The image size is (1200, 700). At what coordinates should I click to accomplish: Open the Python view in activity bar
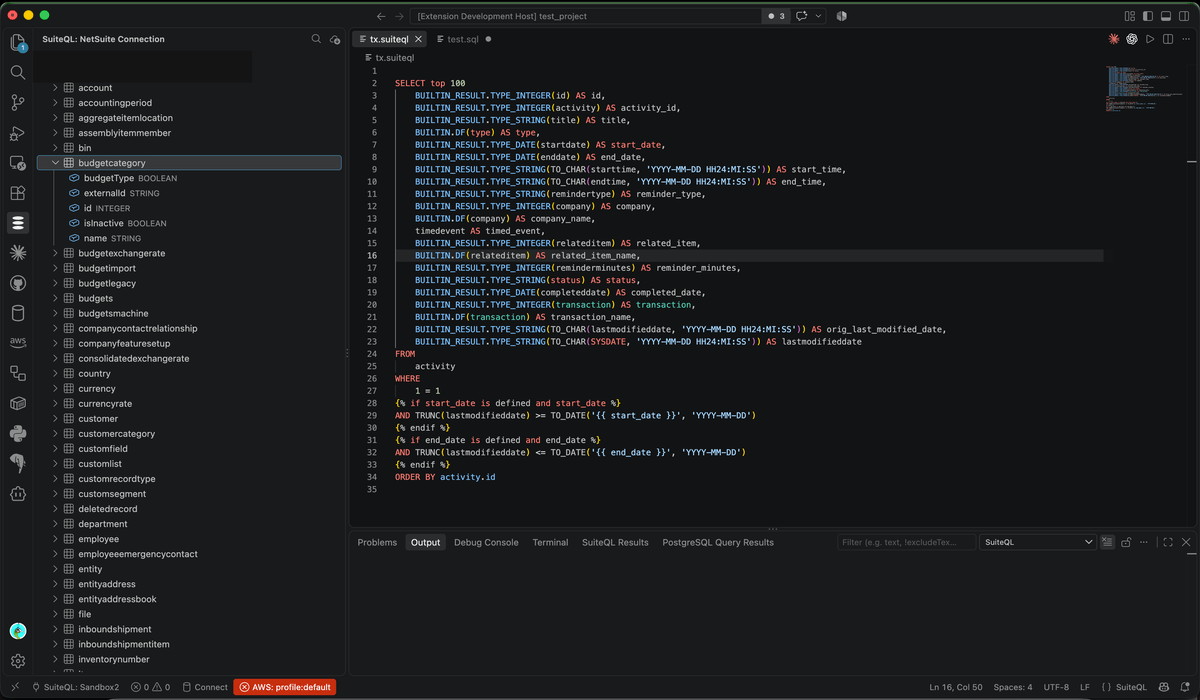(x=17, y=433)
